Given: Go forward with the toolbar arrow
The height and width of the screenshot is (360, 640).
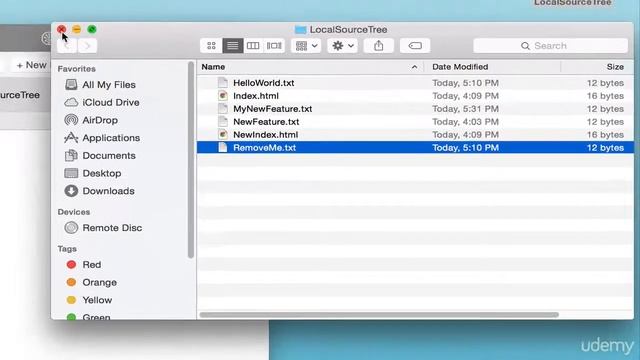Looking at the screenshot, I should point(87,46).
